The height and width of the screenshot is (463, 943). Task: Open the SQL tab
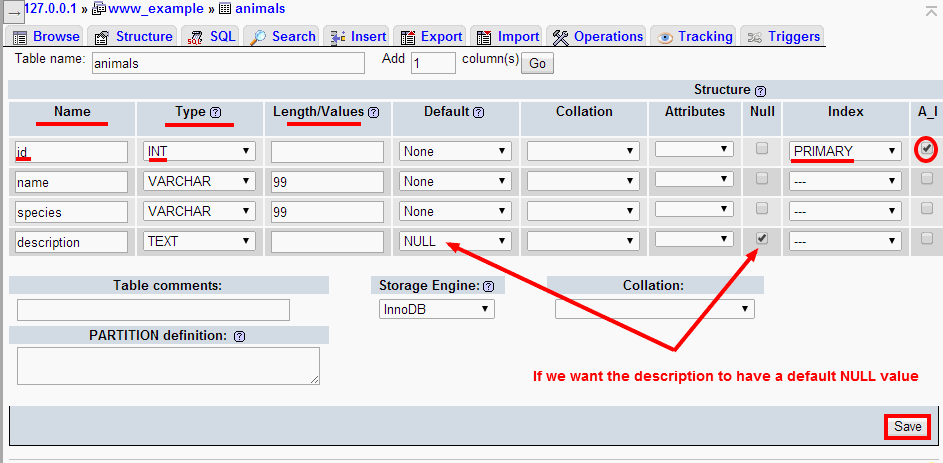point(210,36)
